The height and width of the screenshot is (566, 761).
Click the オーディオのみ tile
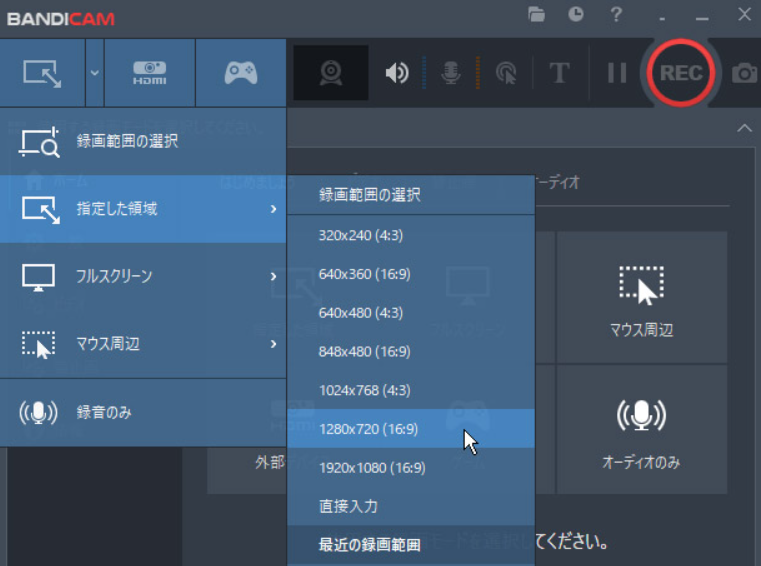click(642, 429)
